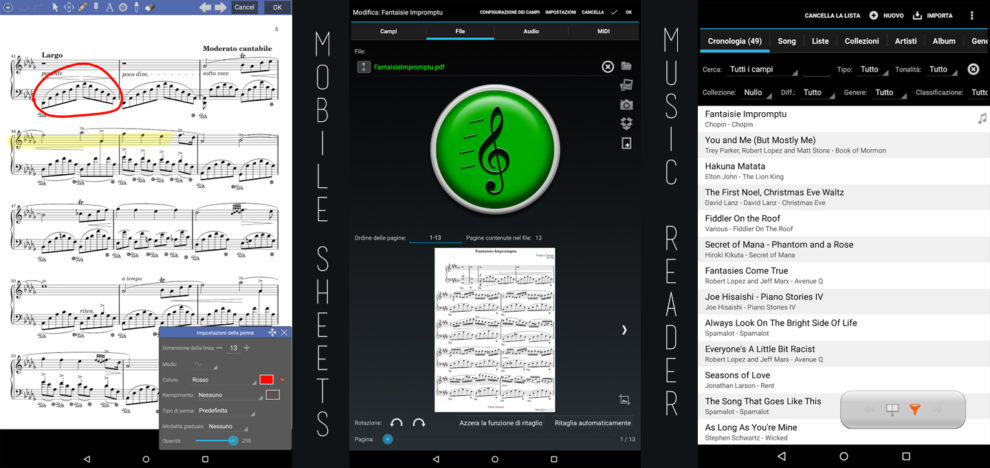Expand the orange color arrow
Viewport: 990px width, 468px height.
pos(283,380)
